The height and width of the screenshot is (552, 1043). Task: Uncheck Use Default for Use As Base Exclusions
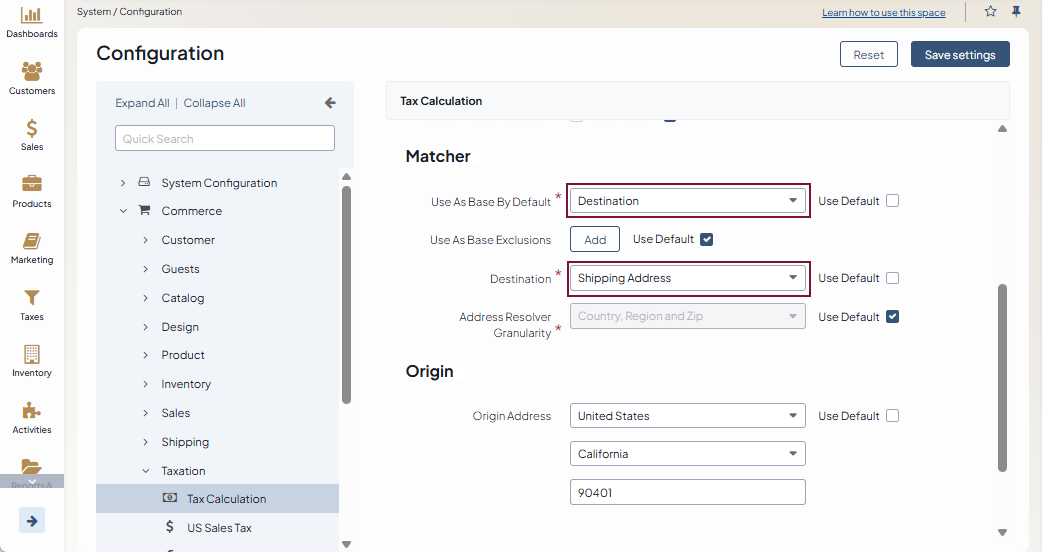707,240
